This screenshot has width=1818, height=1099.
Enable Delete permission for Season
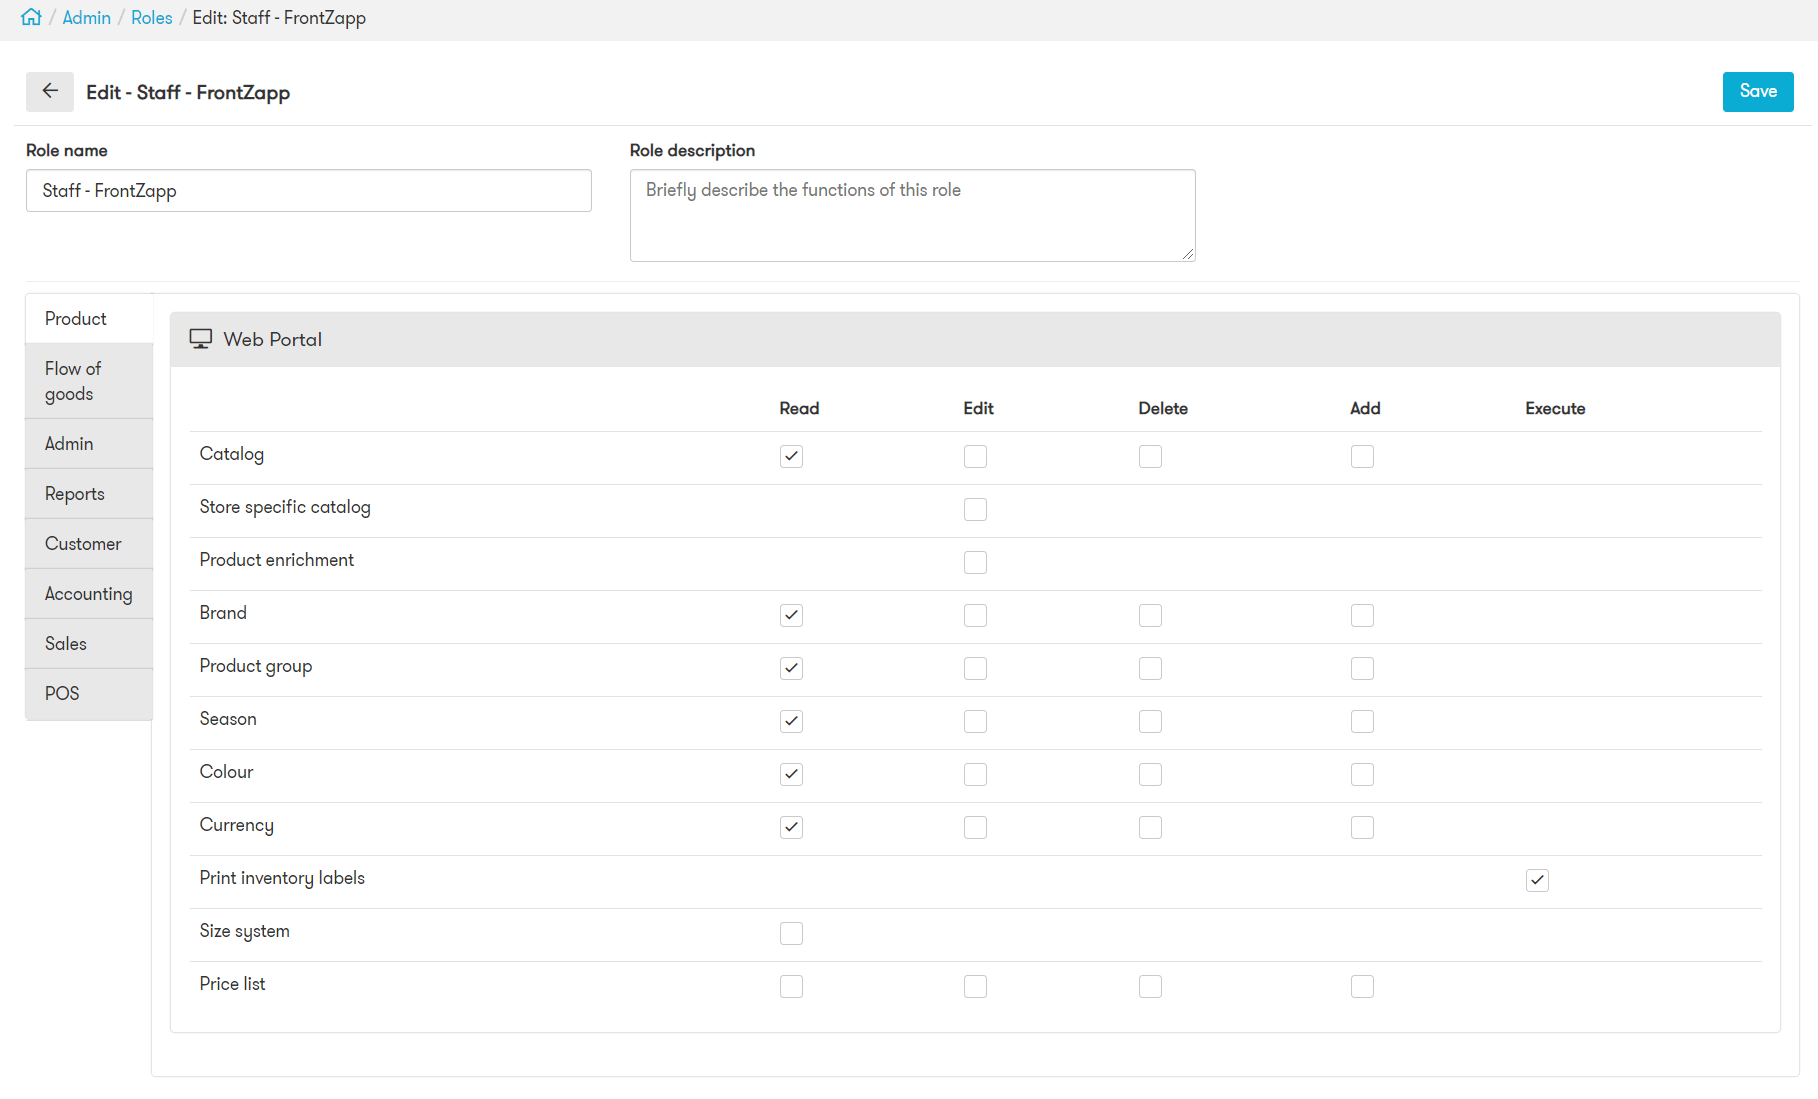coord(1150,721)
